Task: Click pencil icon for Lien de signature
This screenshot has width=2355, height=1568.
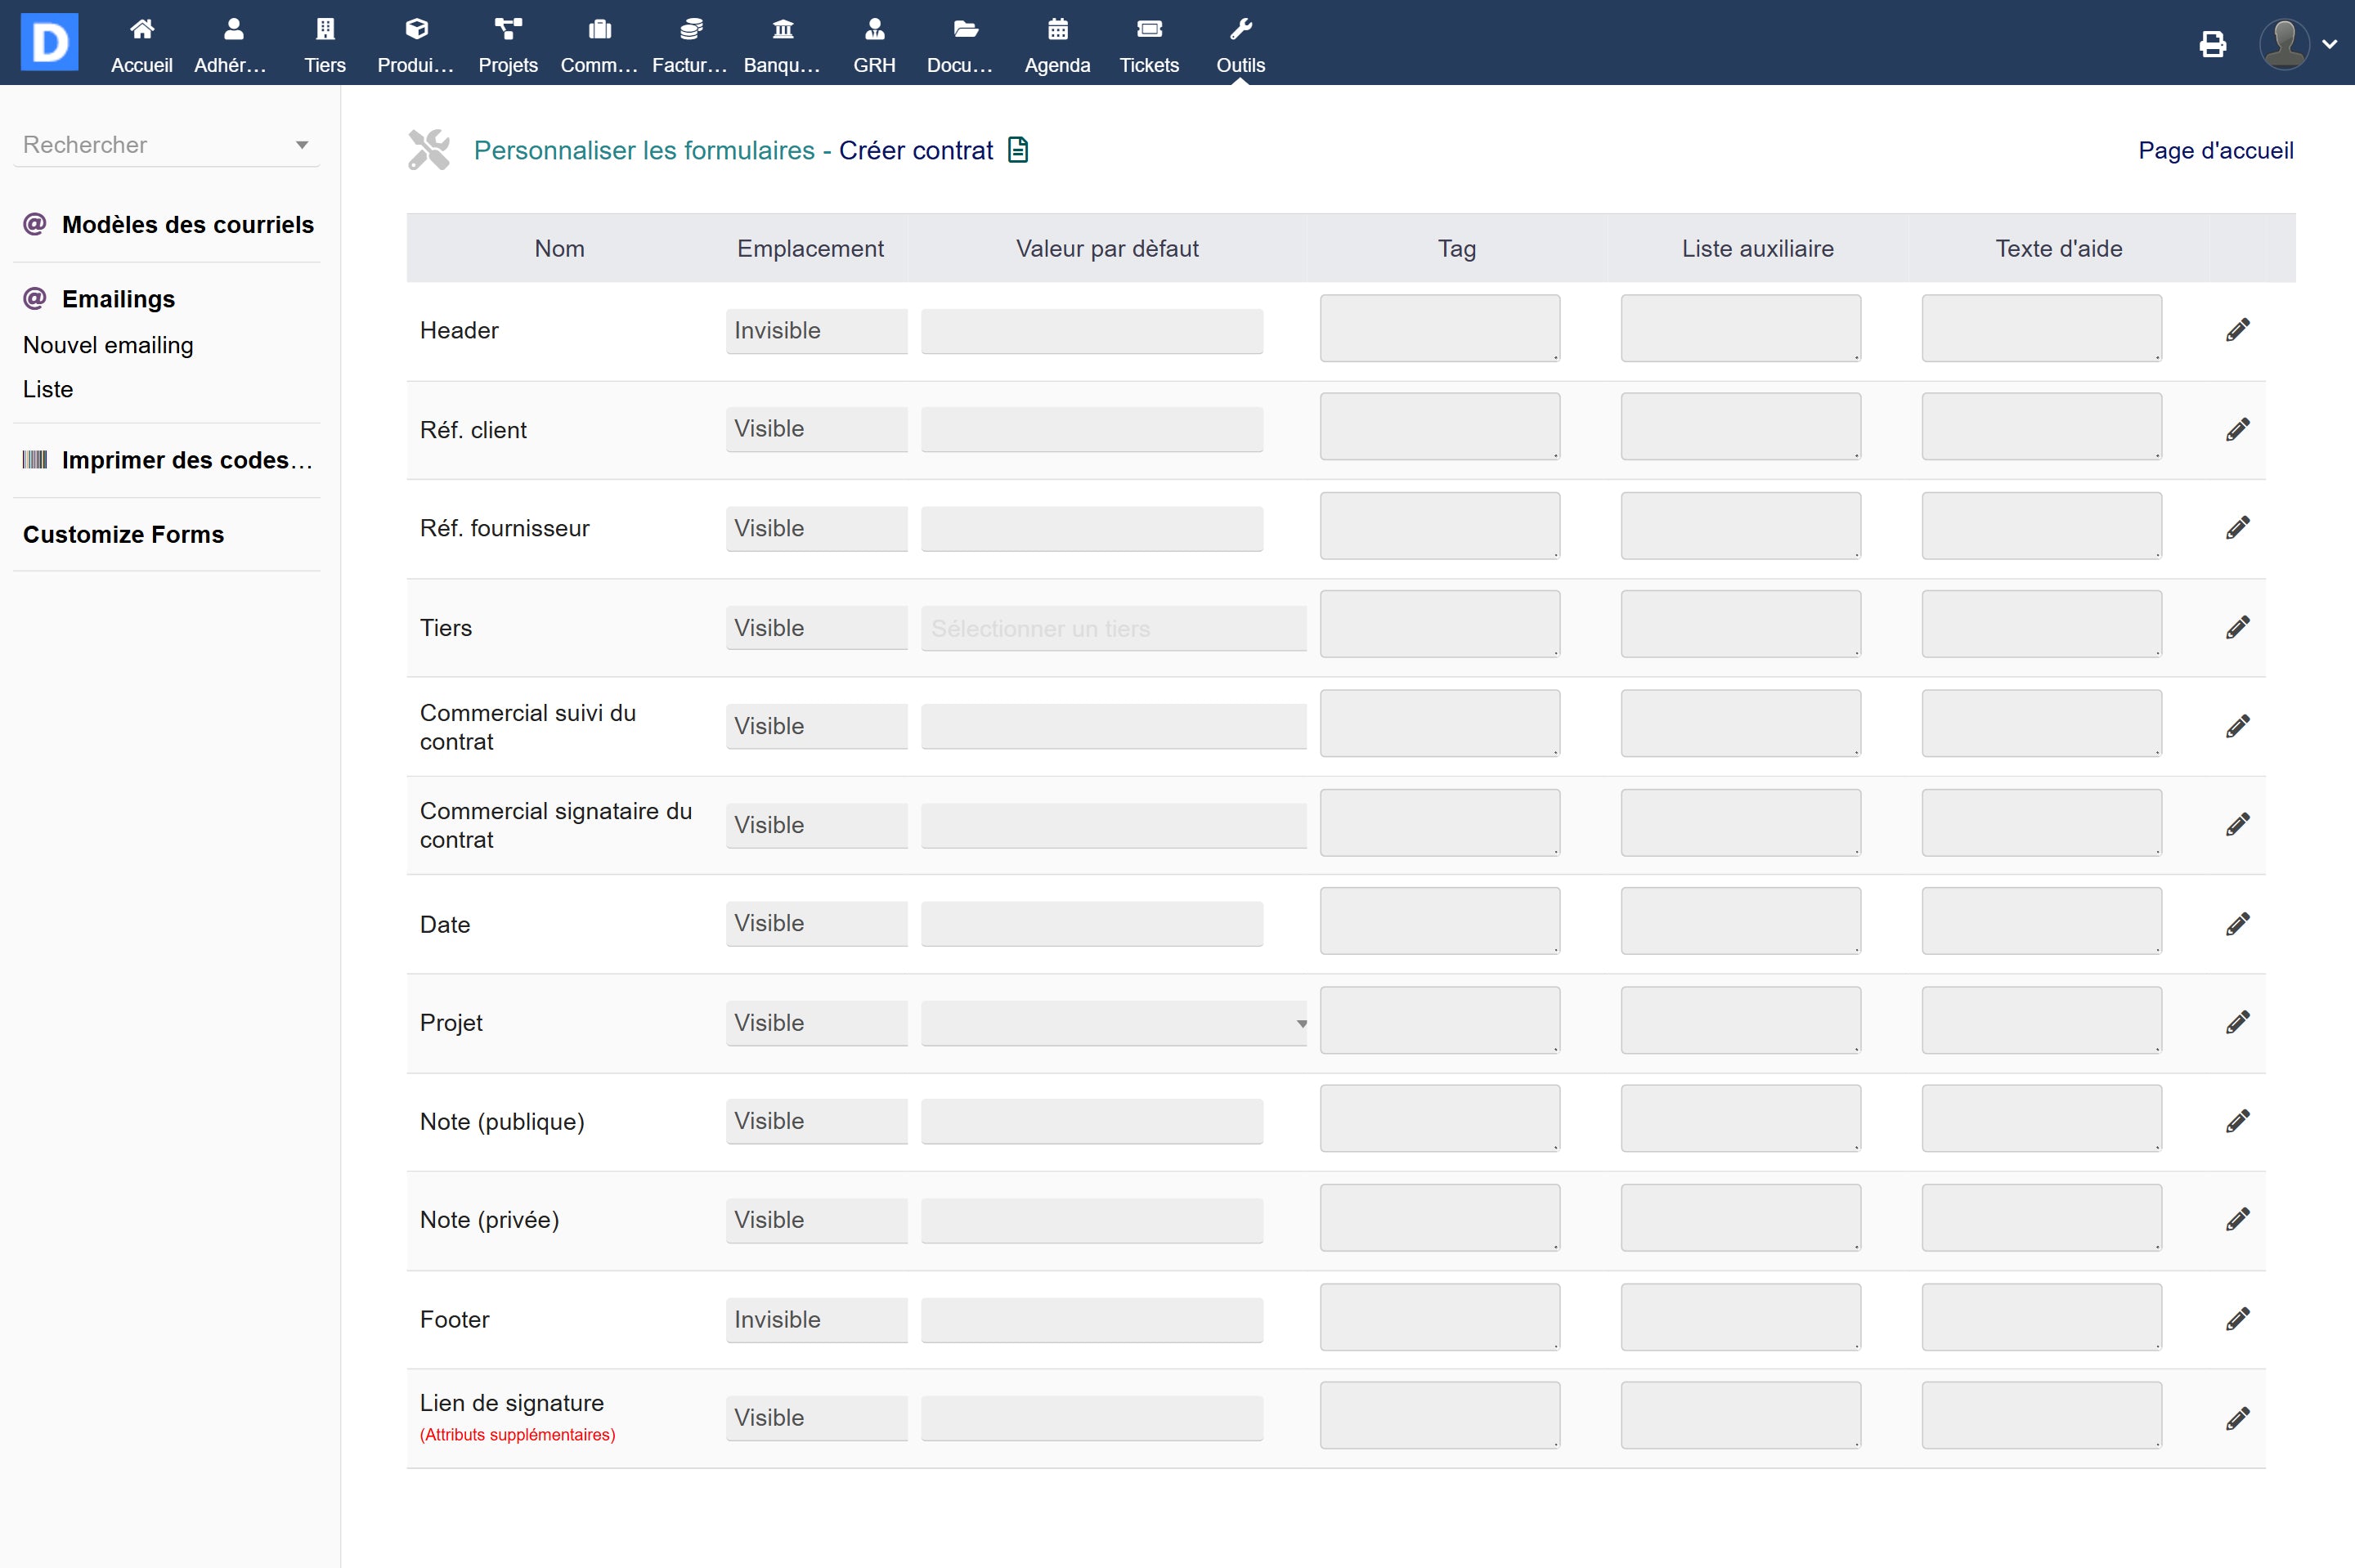Action: pyautogui.click(x=2237, y=1418)
